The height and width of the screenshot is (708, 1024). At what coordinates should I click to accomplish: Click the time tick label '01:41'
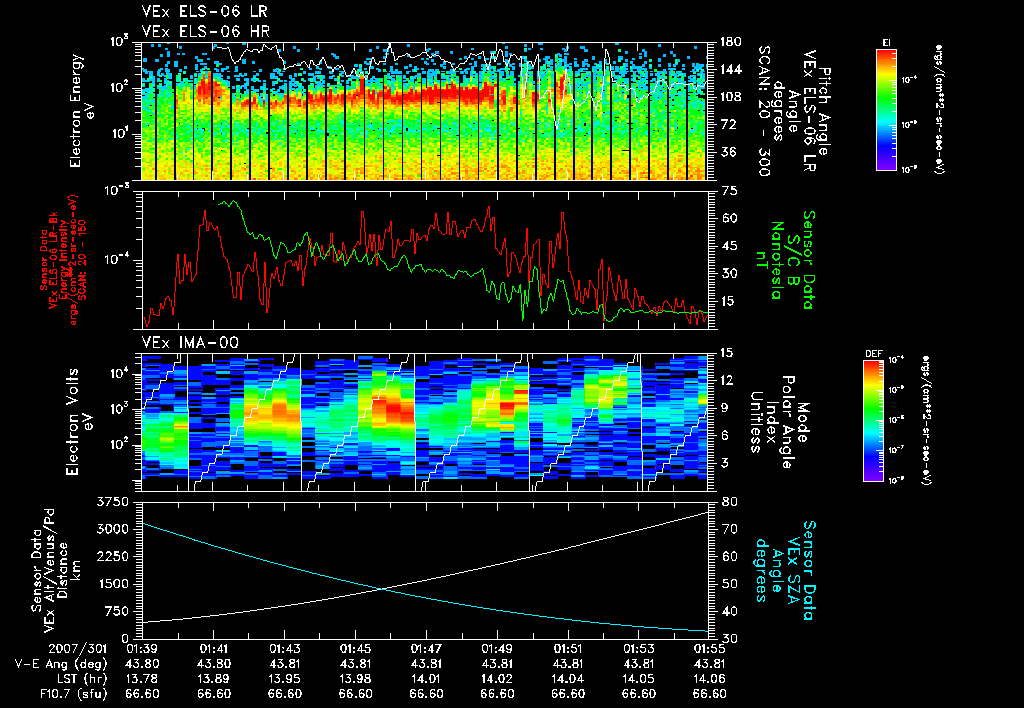(214, 649)
